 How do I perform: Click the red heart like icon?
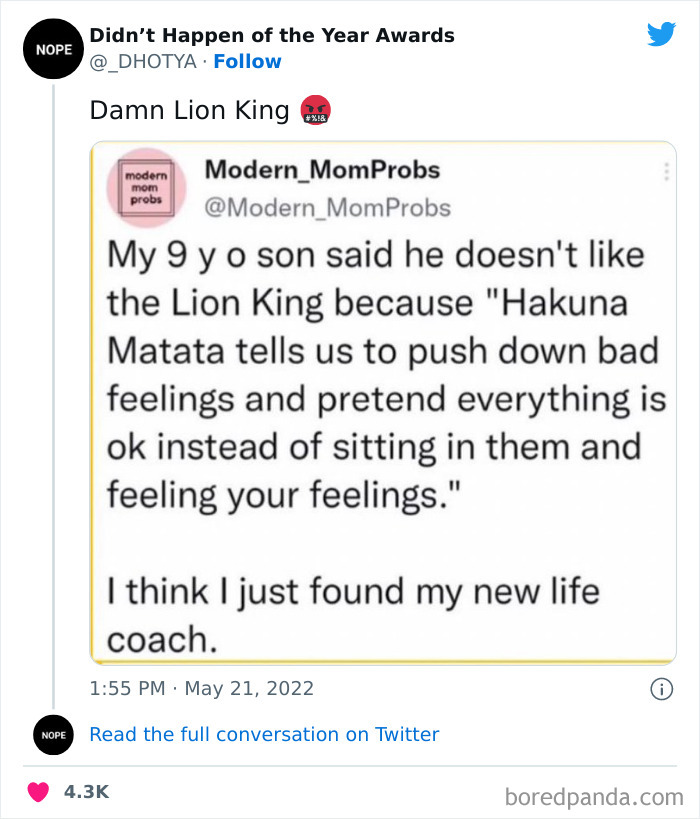point(38,791)
